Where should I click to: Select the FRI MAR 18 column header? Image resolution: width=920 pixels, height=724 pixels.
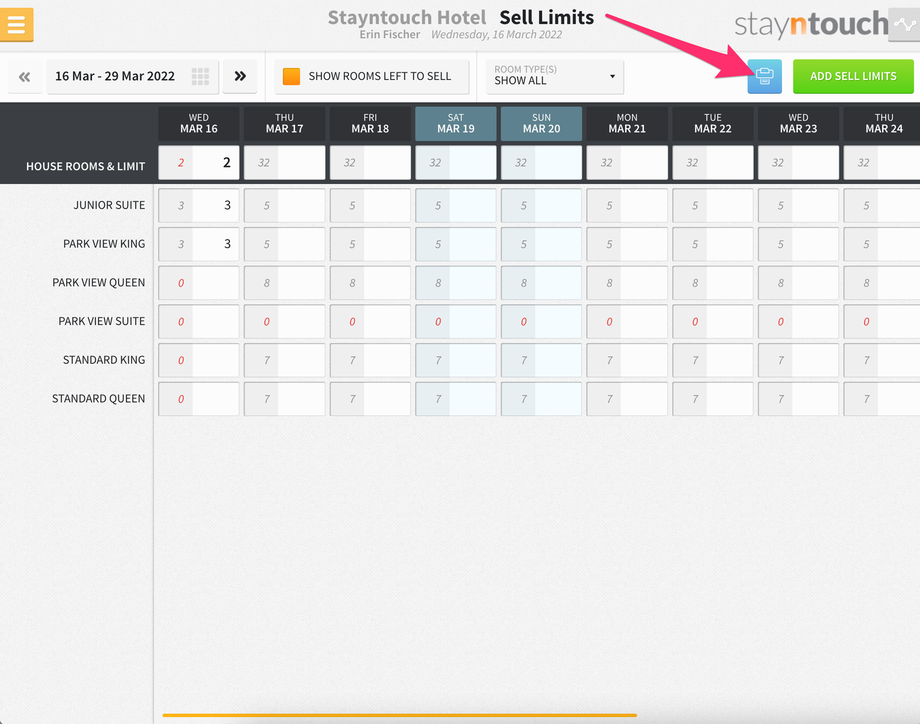(x=370, y=123)
